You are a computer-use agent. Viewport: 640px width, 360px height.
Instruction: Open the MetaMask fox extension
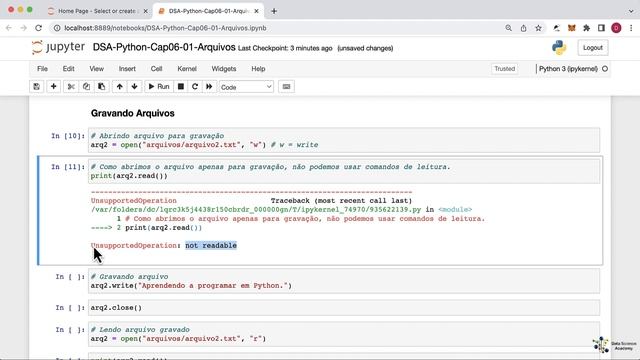pos(571,28)
